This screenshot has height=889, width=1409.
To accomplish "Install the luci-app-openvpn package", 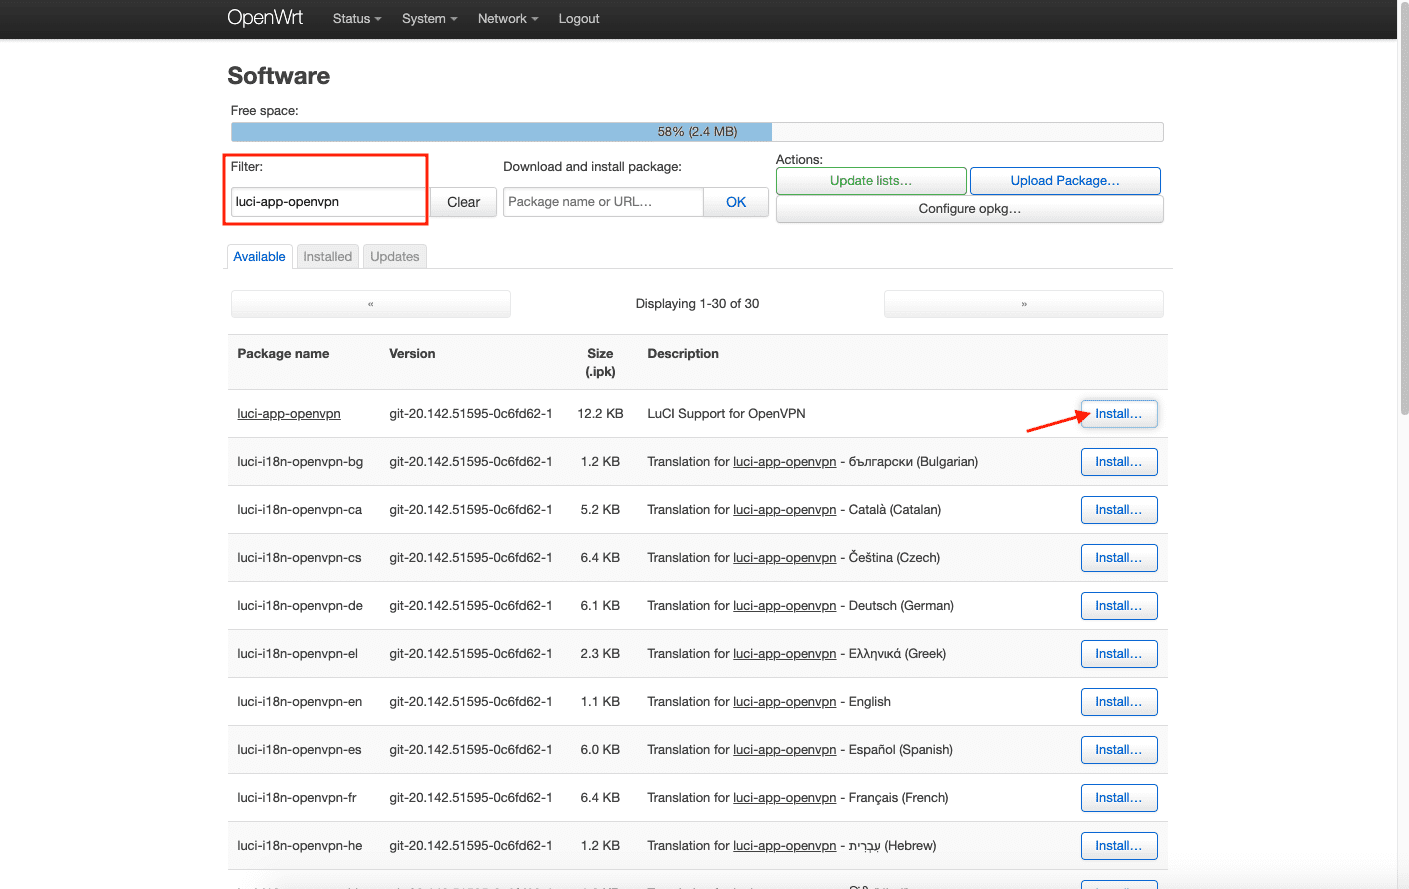I will point(1118,414).
